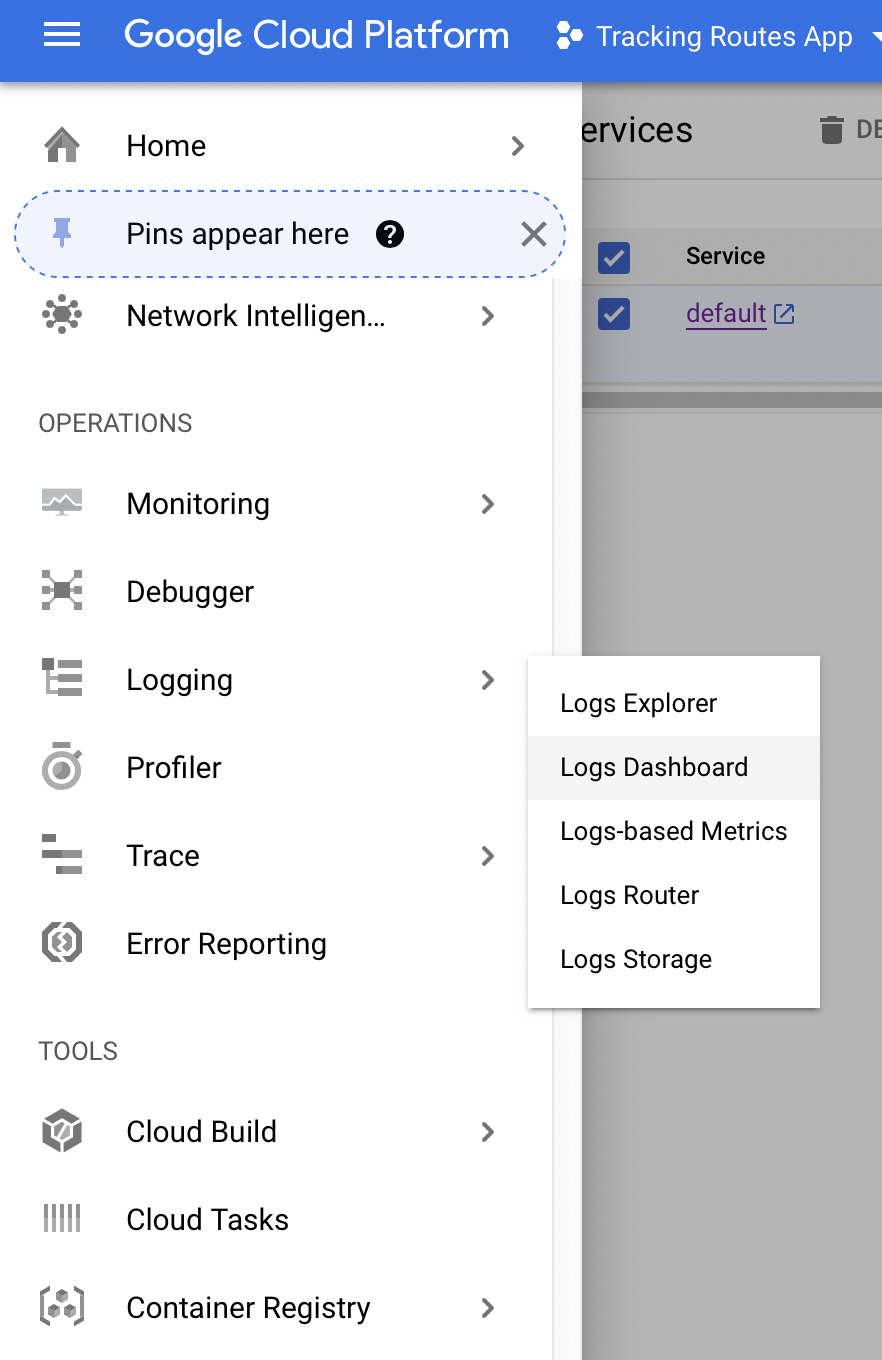This screenshot has width=882, height=1360.
Task: Click the Trace icon
Action: [x=62, y=856]
